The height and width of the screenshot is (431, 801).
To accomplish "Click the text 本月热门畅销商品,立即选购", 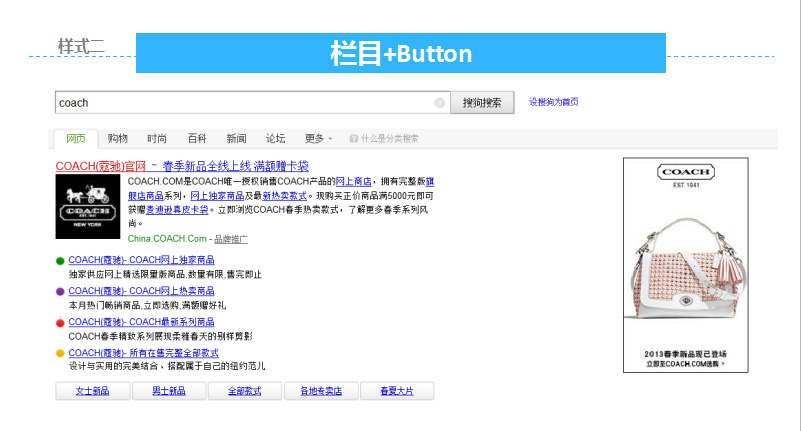I will (124, 305).
